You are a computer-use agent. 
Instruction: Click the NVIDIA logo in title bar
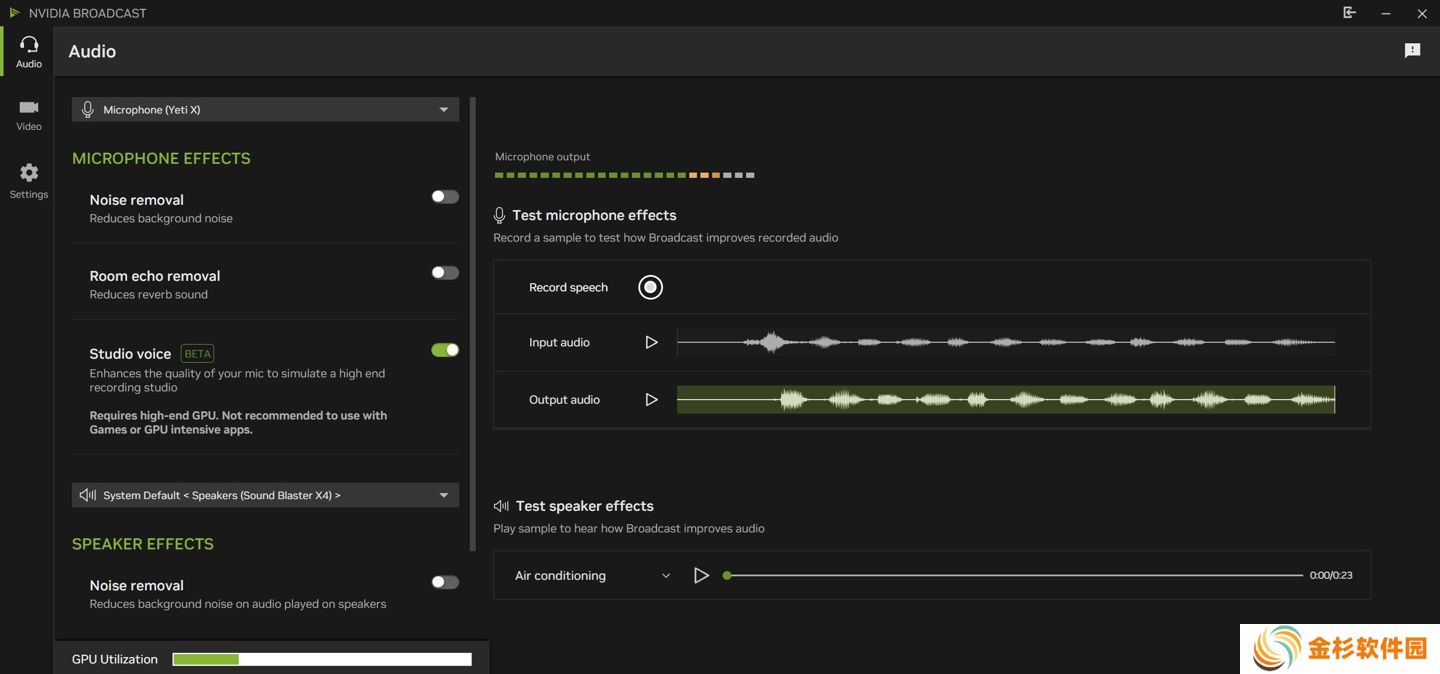pos(14,13)
